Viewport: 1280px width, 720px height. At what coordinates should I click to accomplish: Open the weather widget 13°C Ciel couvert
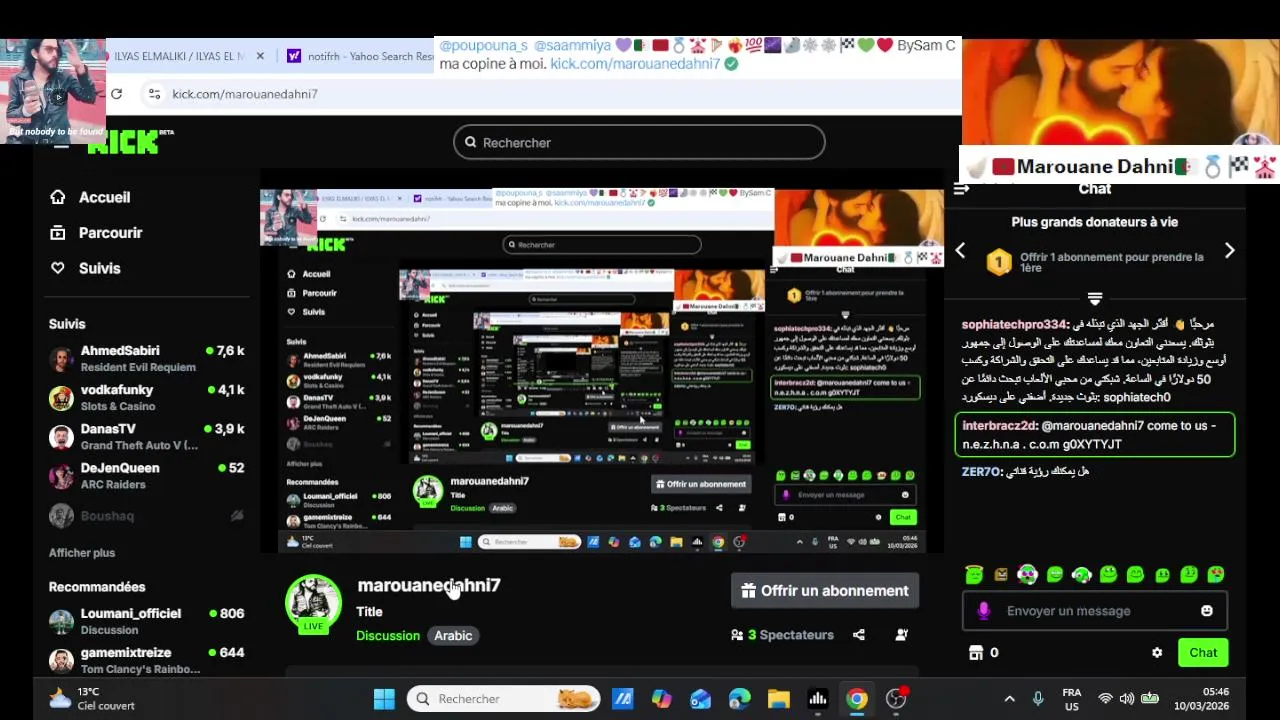(x=92, y=699)
